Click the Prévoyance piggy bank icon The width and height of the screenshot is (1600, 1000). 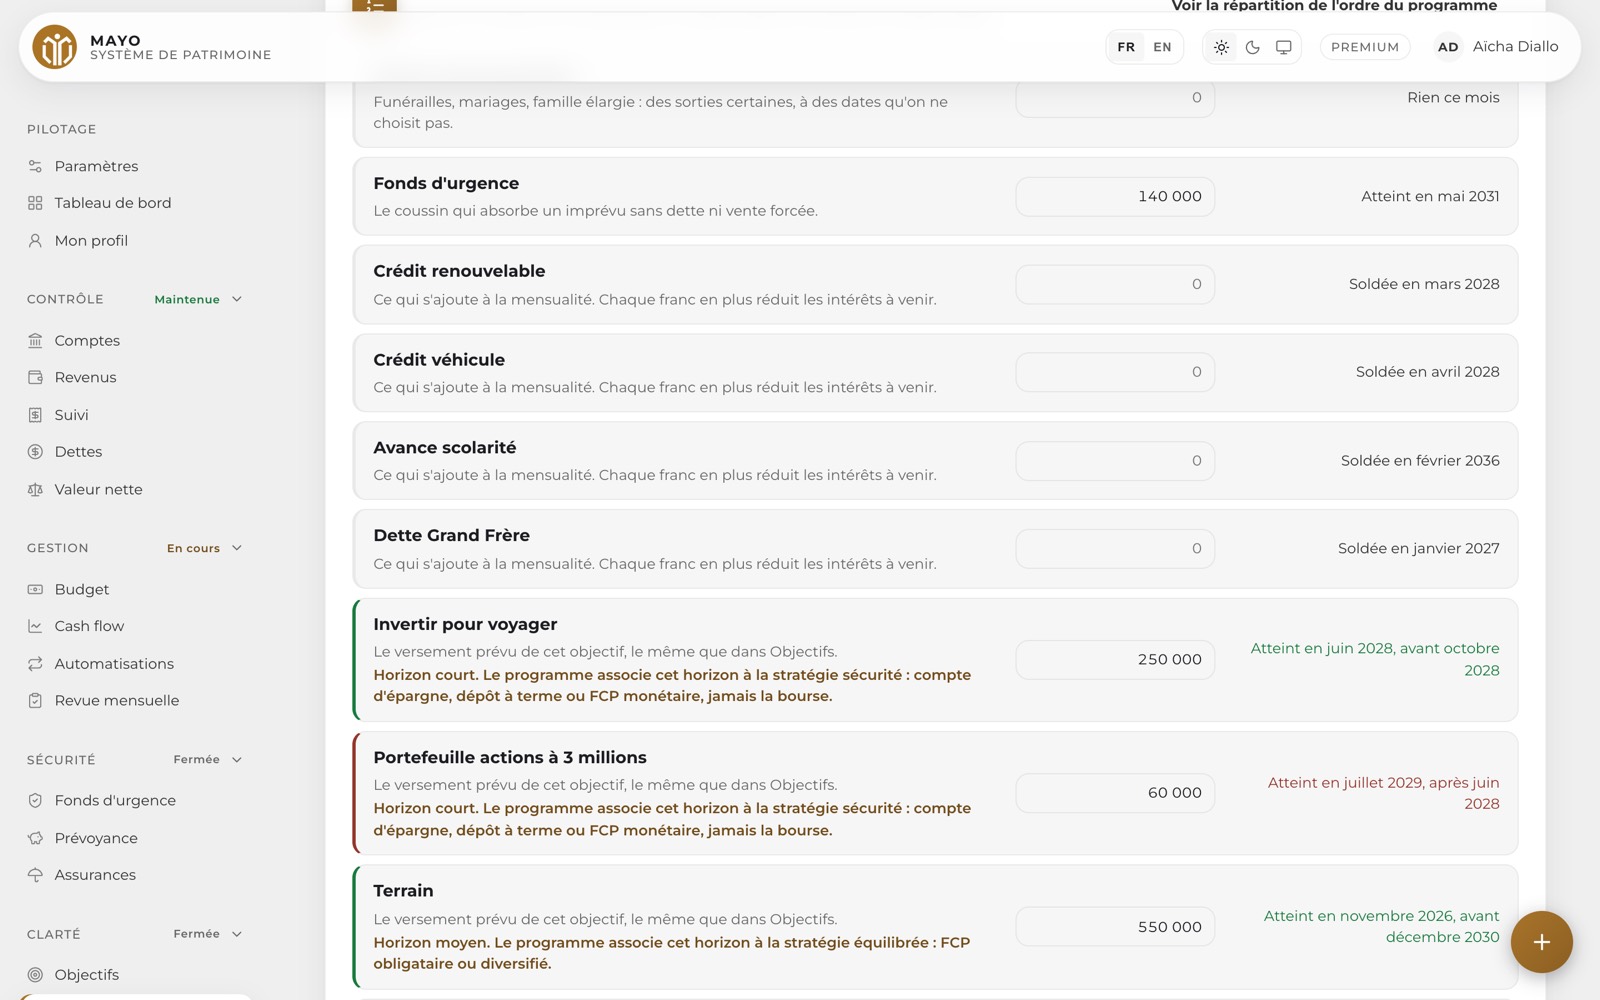click(35, 838)
